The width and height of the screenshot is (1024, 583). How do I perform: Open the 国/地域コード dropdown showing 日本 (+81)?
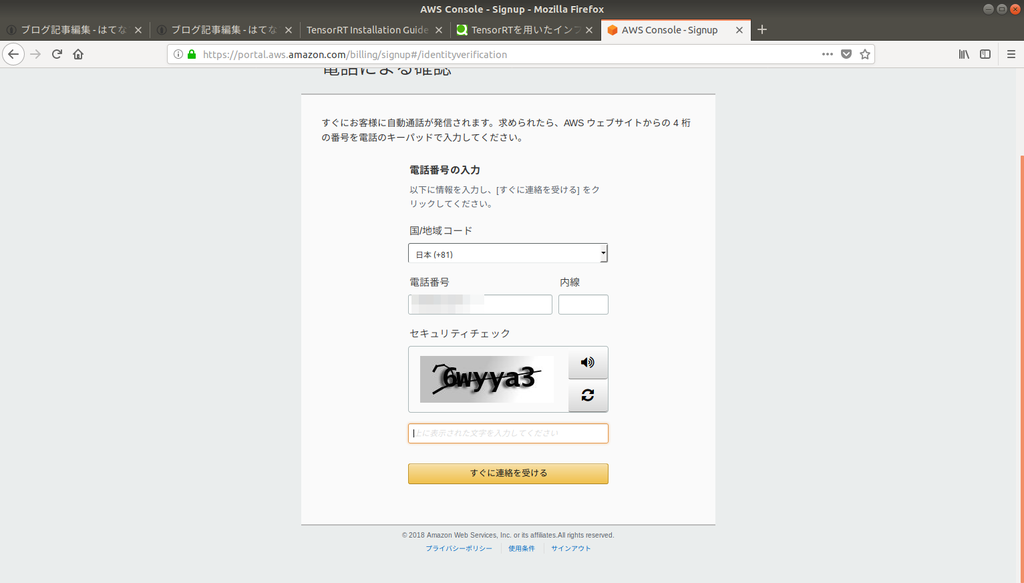[x=508, y=253]
